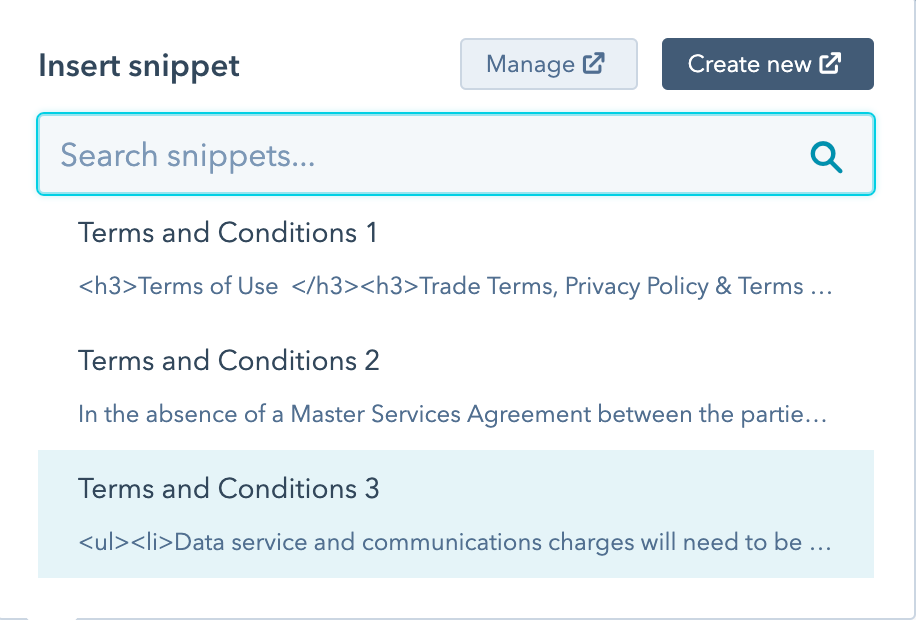Click the Create new snippet button
The image size is (916, 620).
(x=768, y=64)
